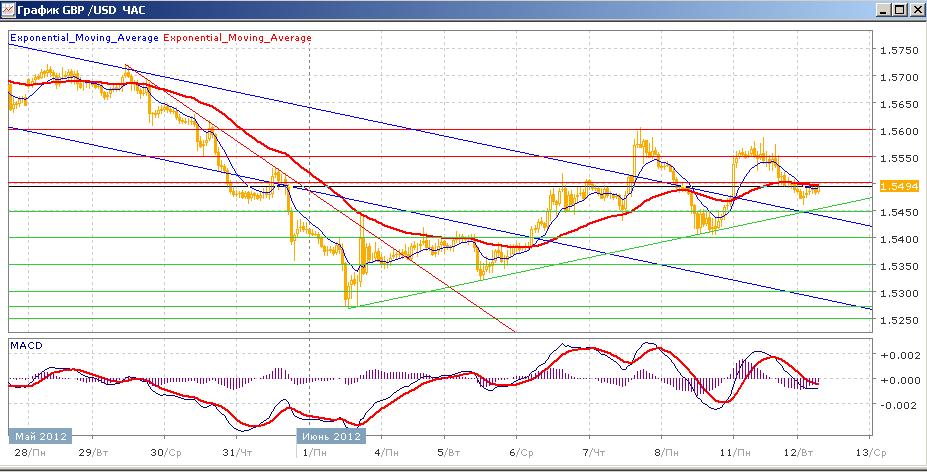The image size is (927, 472).
Task: Click the chart icon in the title bar
Action: pos(8,9)
